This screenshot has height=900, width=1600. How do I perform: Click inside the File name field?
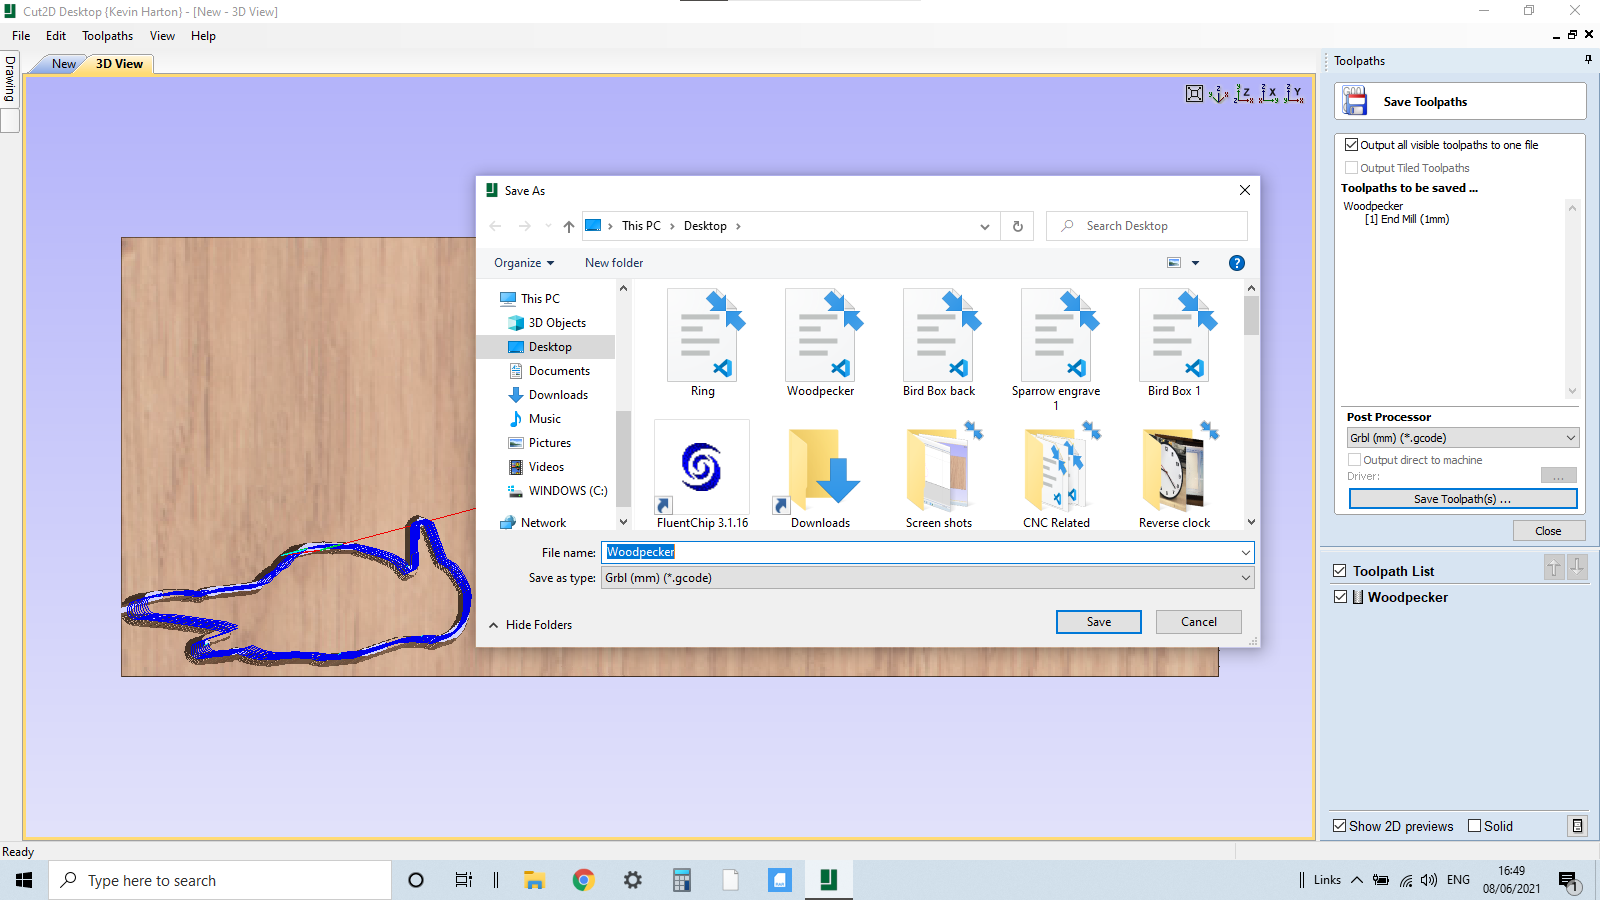[900, 552]
